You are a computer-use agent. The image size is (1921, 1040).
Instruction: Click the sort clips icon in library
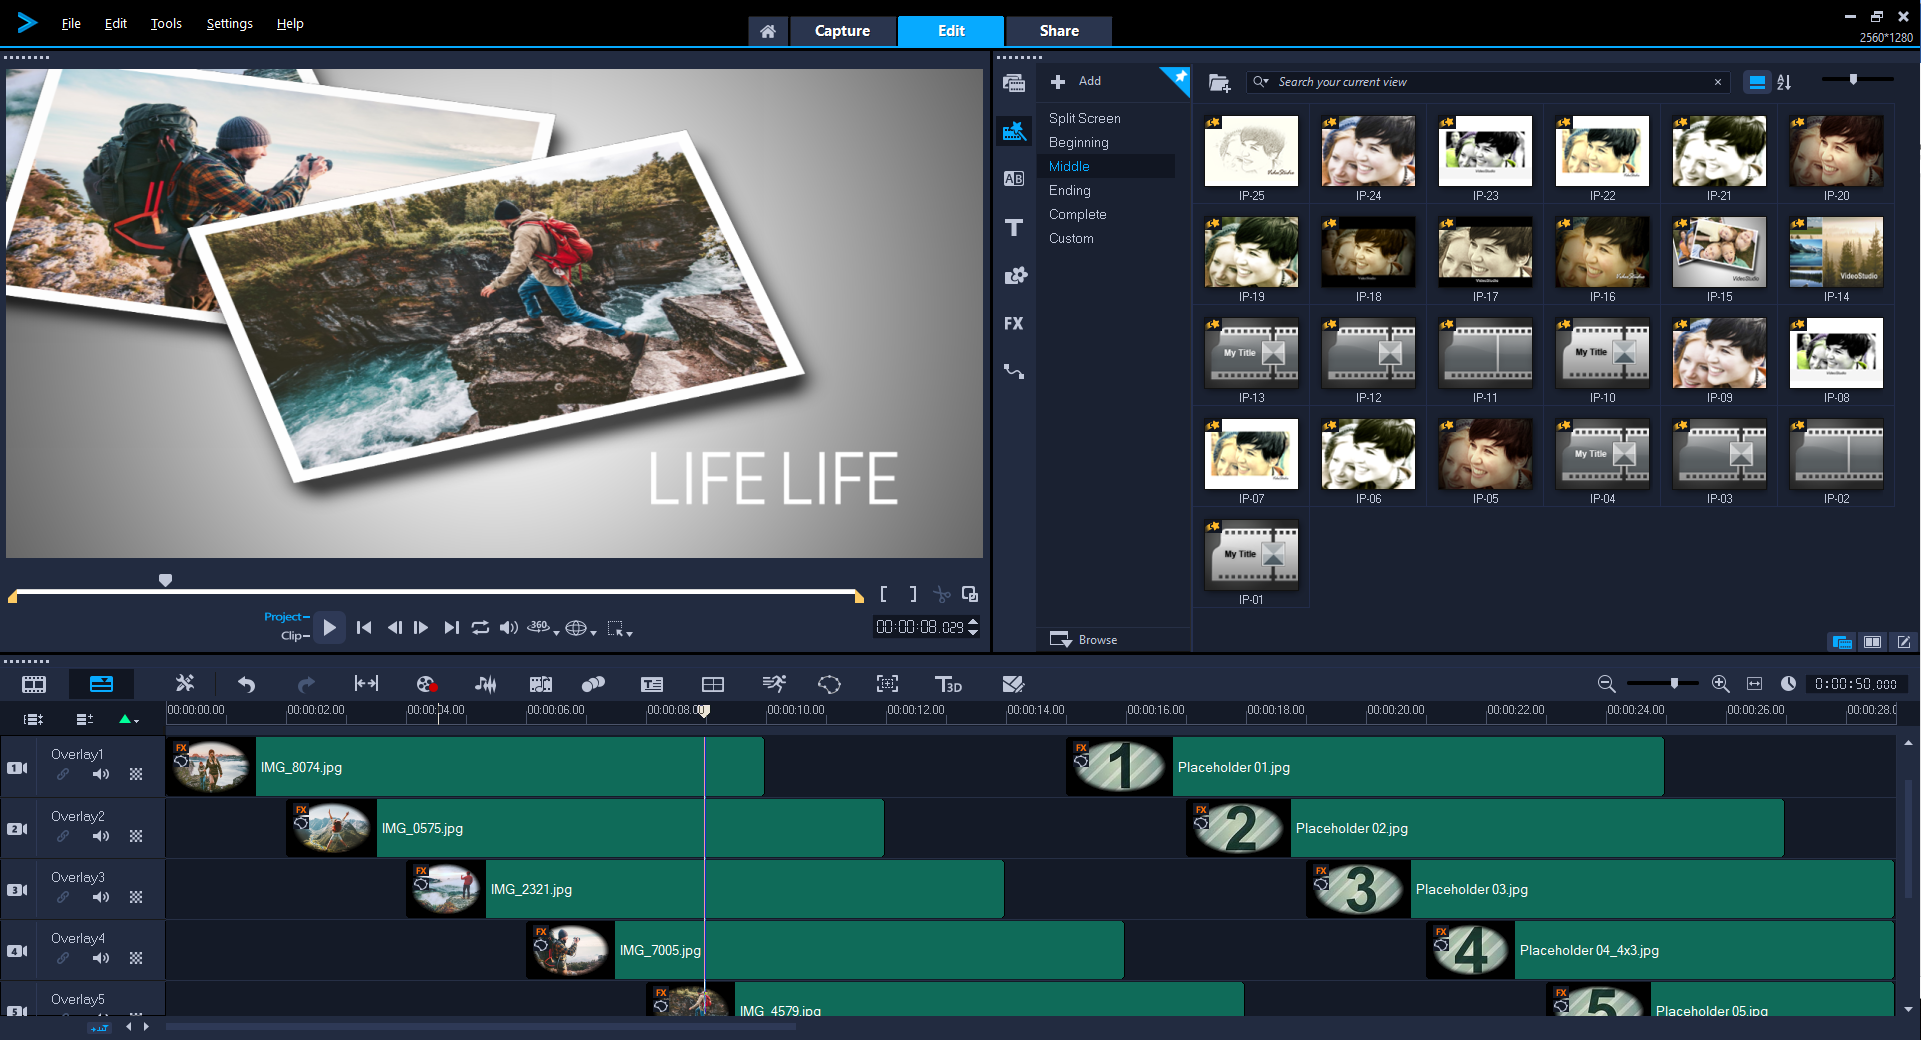point(1784,82)
